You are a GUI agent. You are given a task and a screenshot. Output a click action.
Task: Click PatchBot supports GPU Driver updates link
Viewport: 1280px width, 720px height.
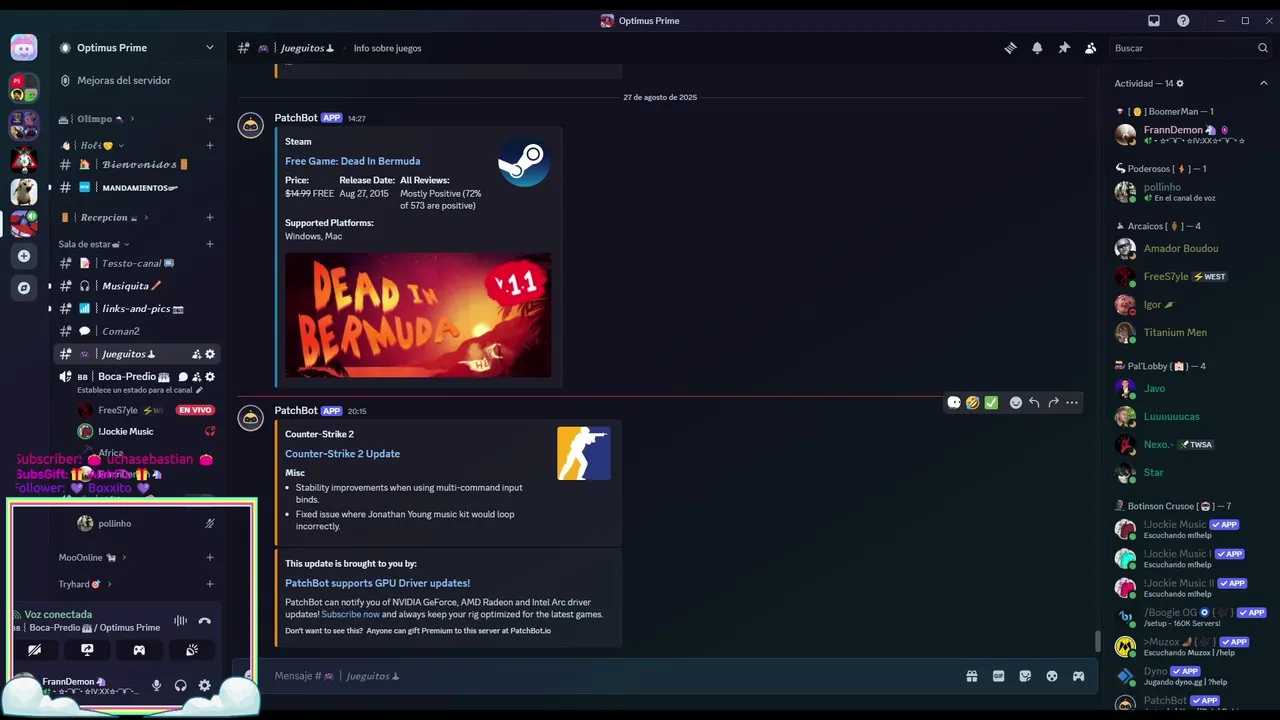coord(377,583)
